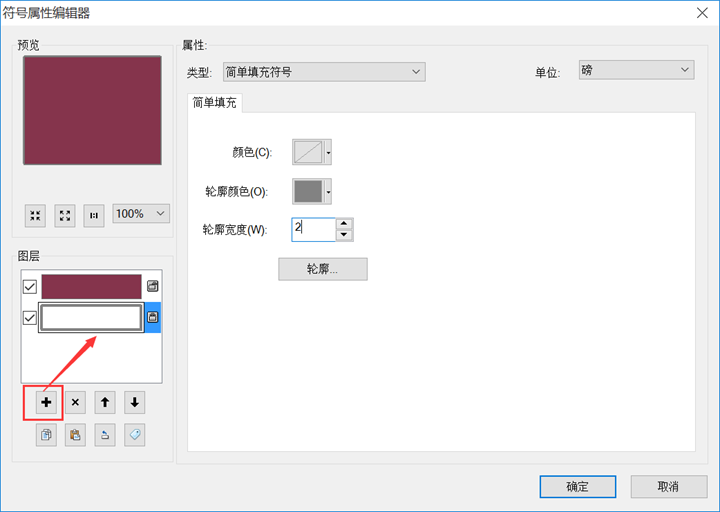Click the maroon symbol preview image
Screen dimensions: 720x512
point(92,110)
